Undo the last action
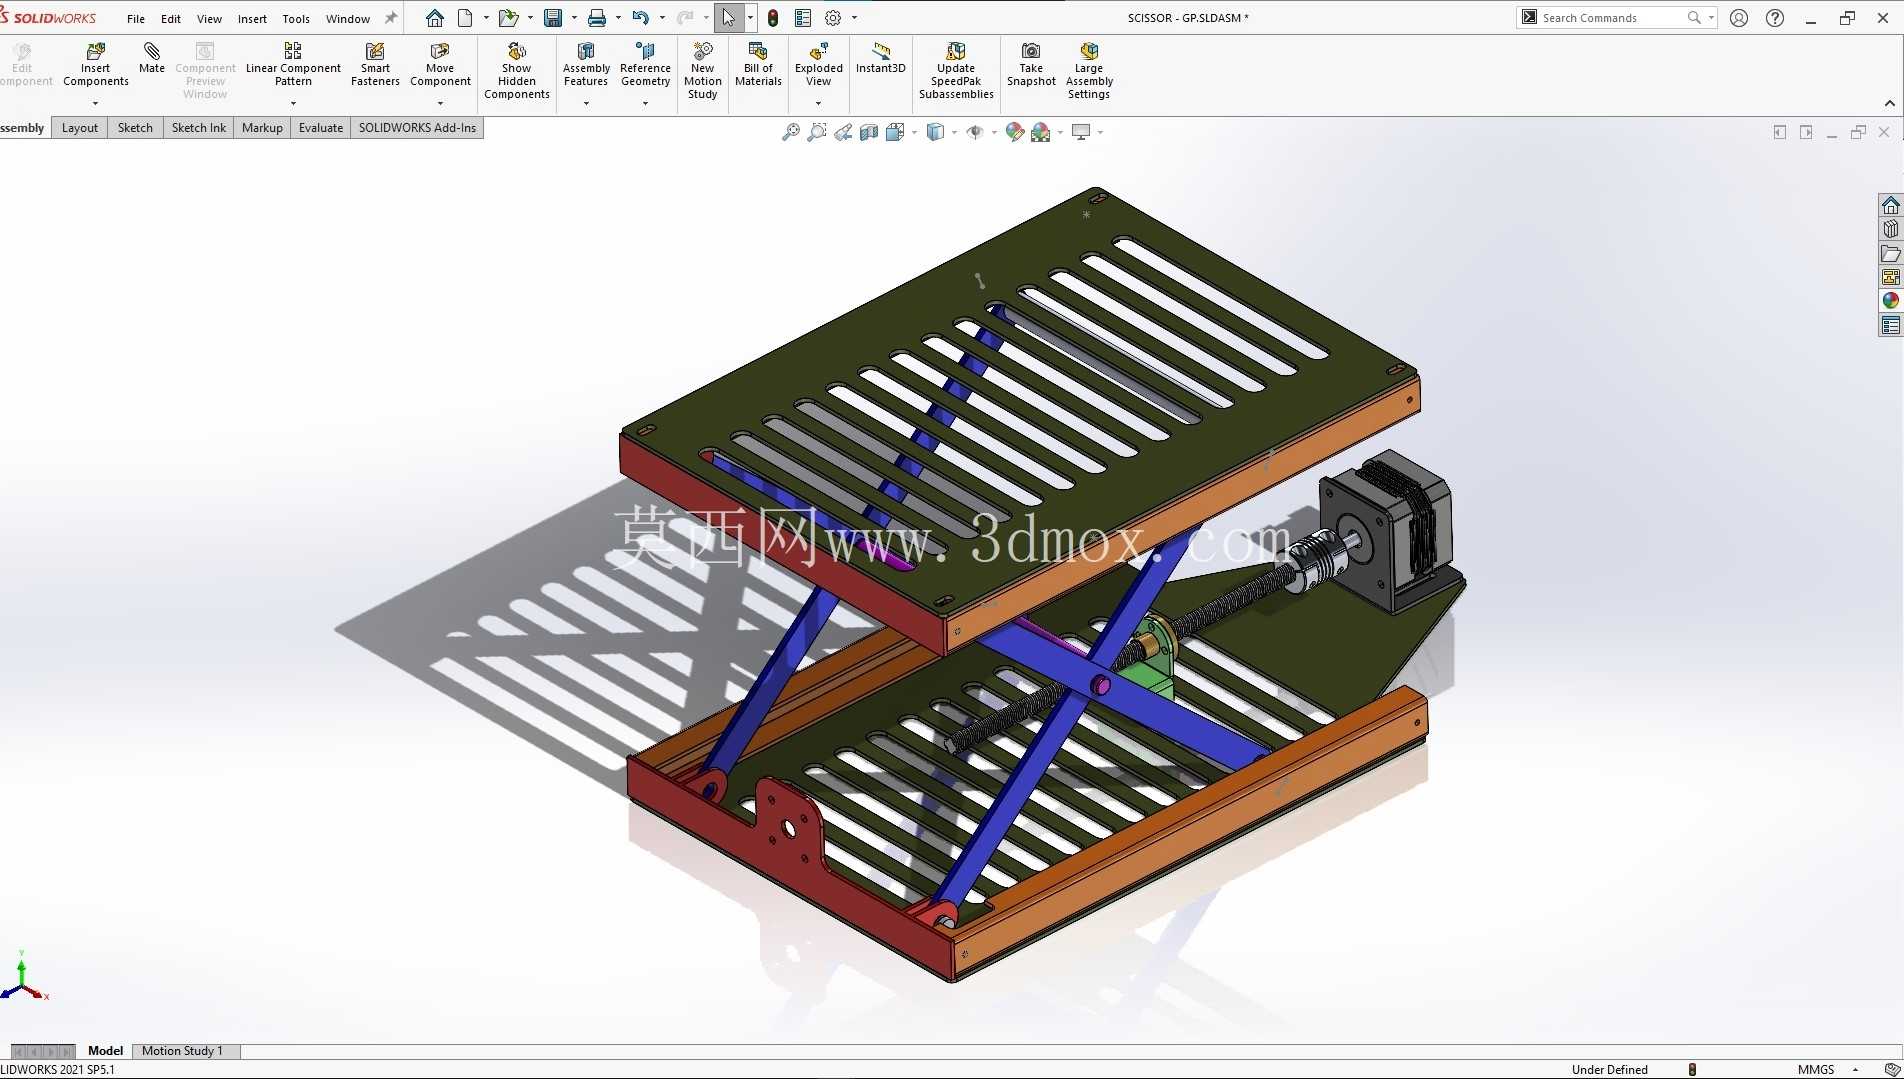 pos(640,18)
